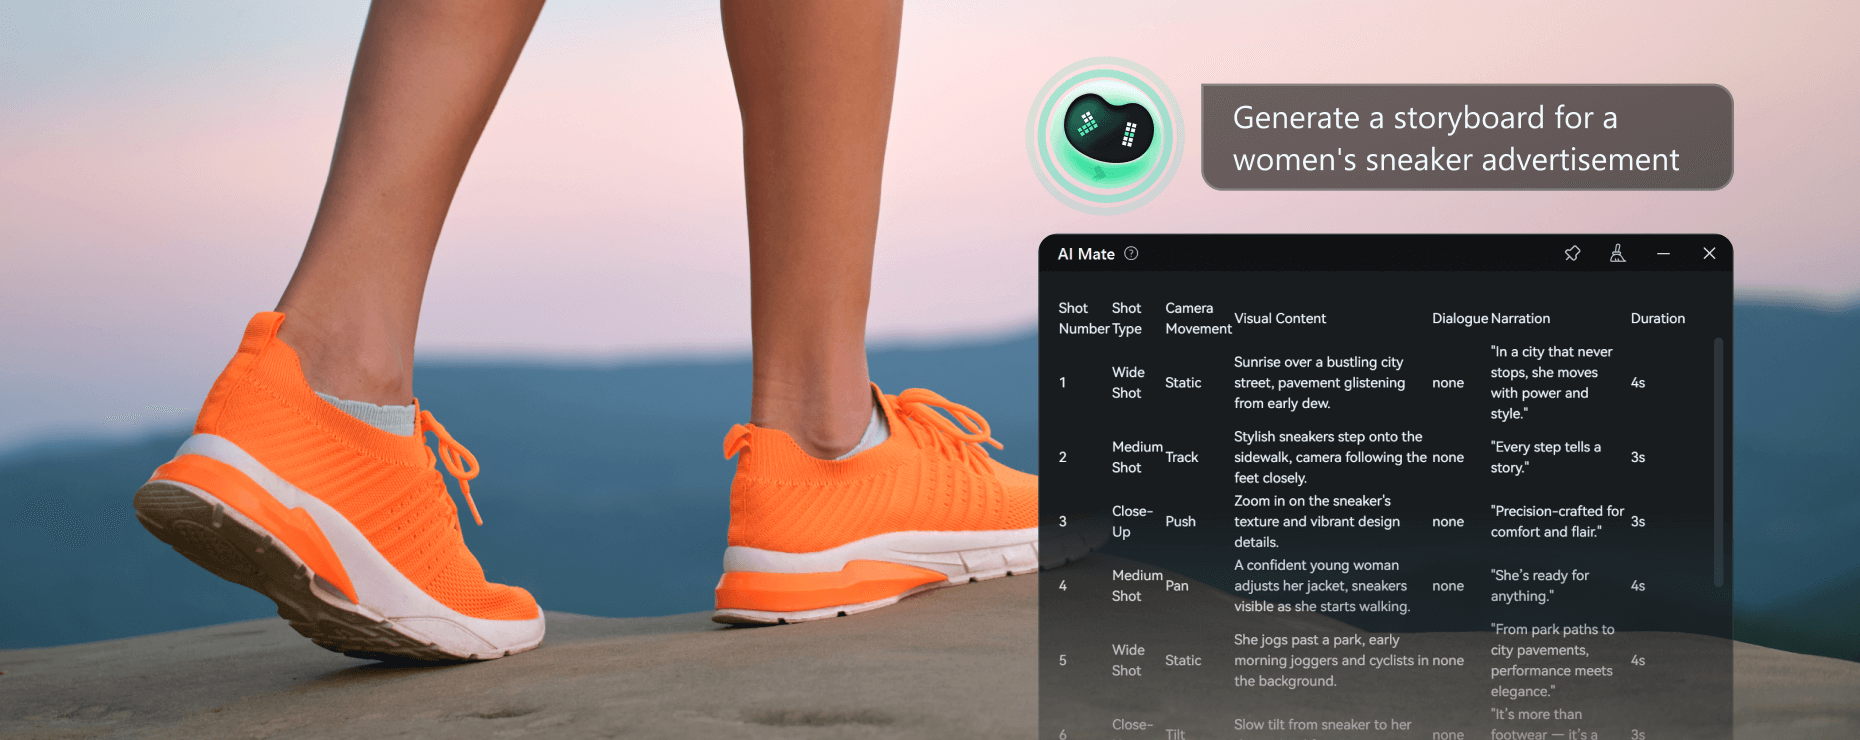Select narration 'Every step tells a story.'
This screenshot has height=740, width=1860.
click(x=1546, y=457)
